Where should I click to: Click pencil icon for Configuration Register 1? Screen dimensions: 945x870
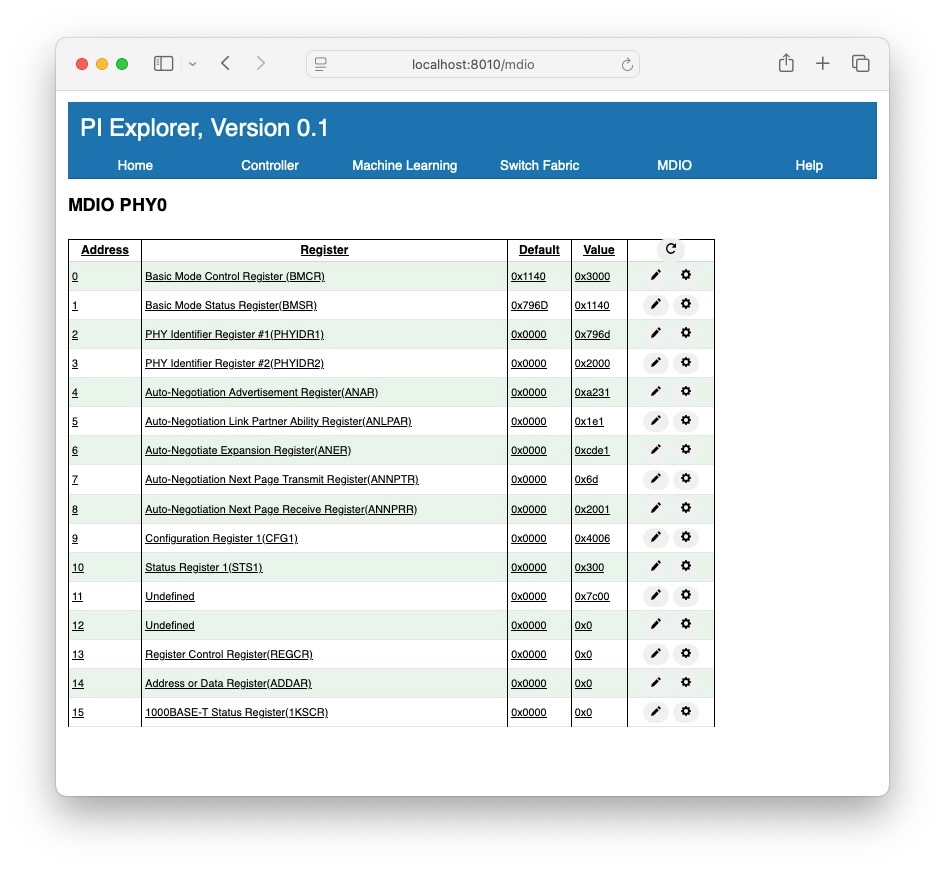click(656, 537)
